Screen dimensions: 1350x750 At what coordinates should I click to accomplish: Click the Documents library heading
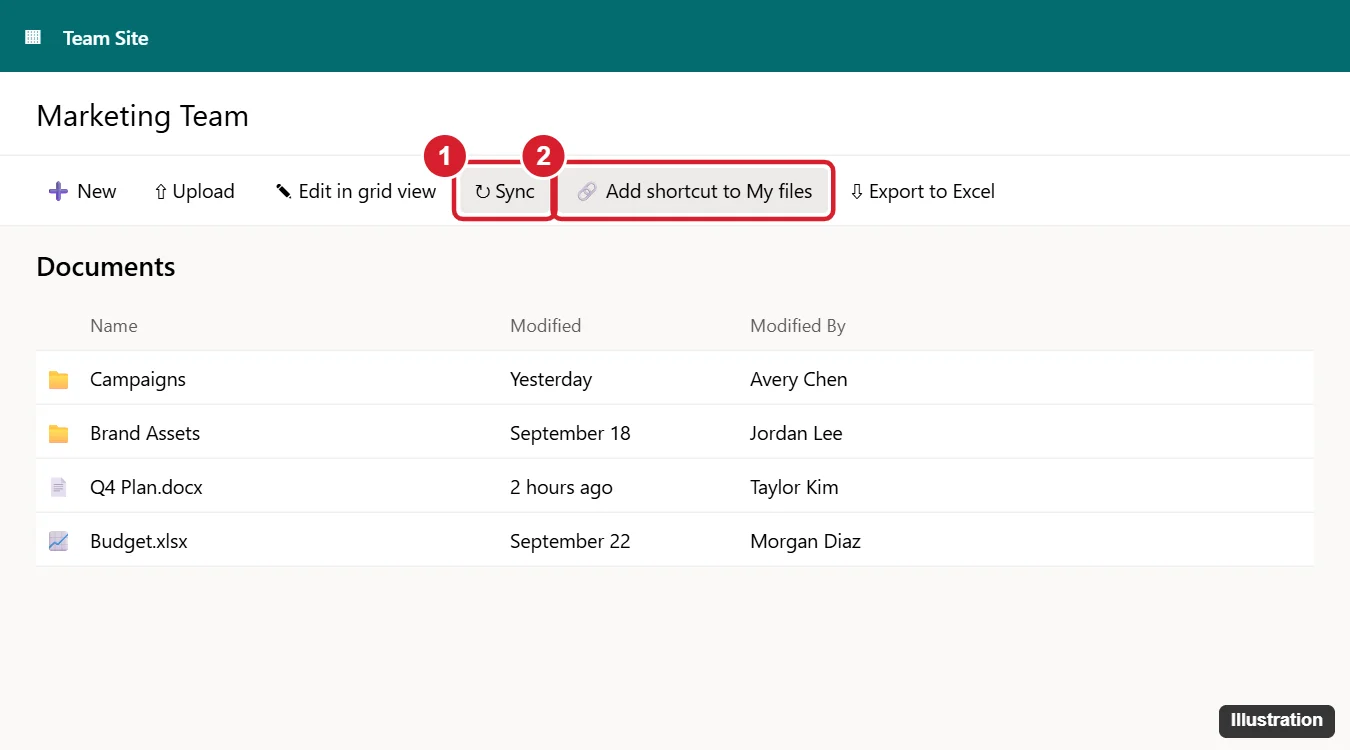(x=106, y=267)
